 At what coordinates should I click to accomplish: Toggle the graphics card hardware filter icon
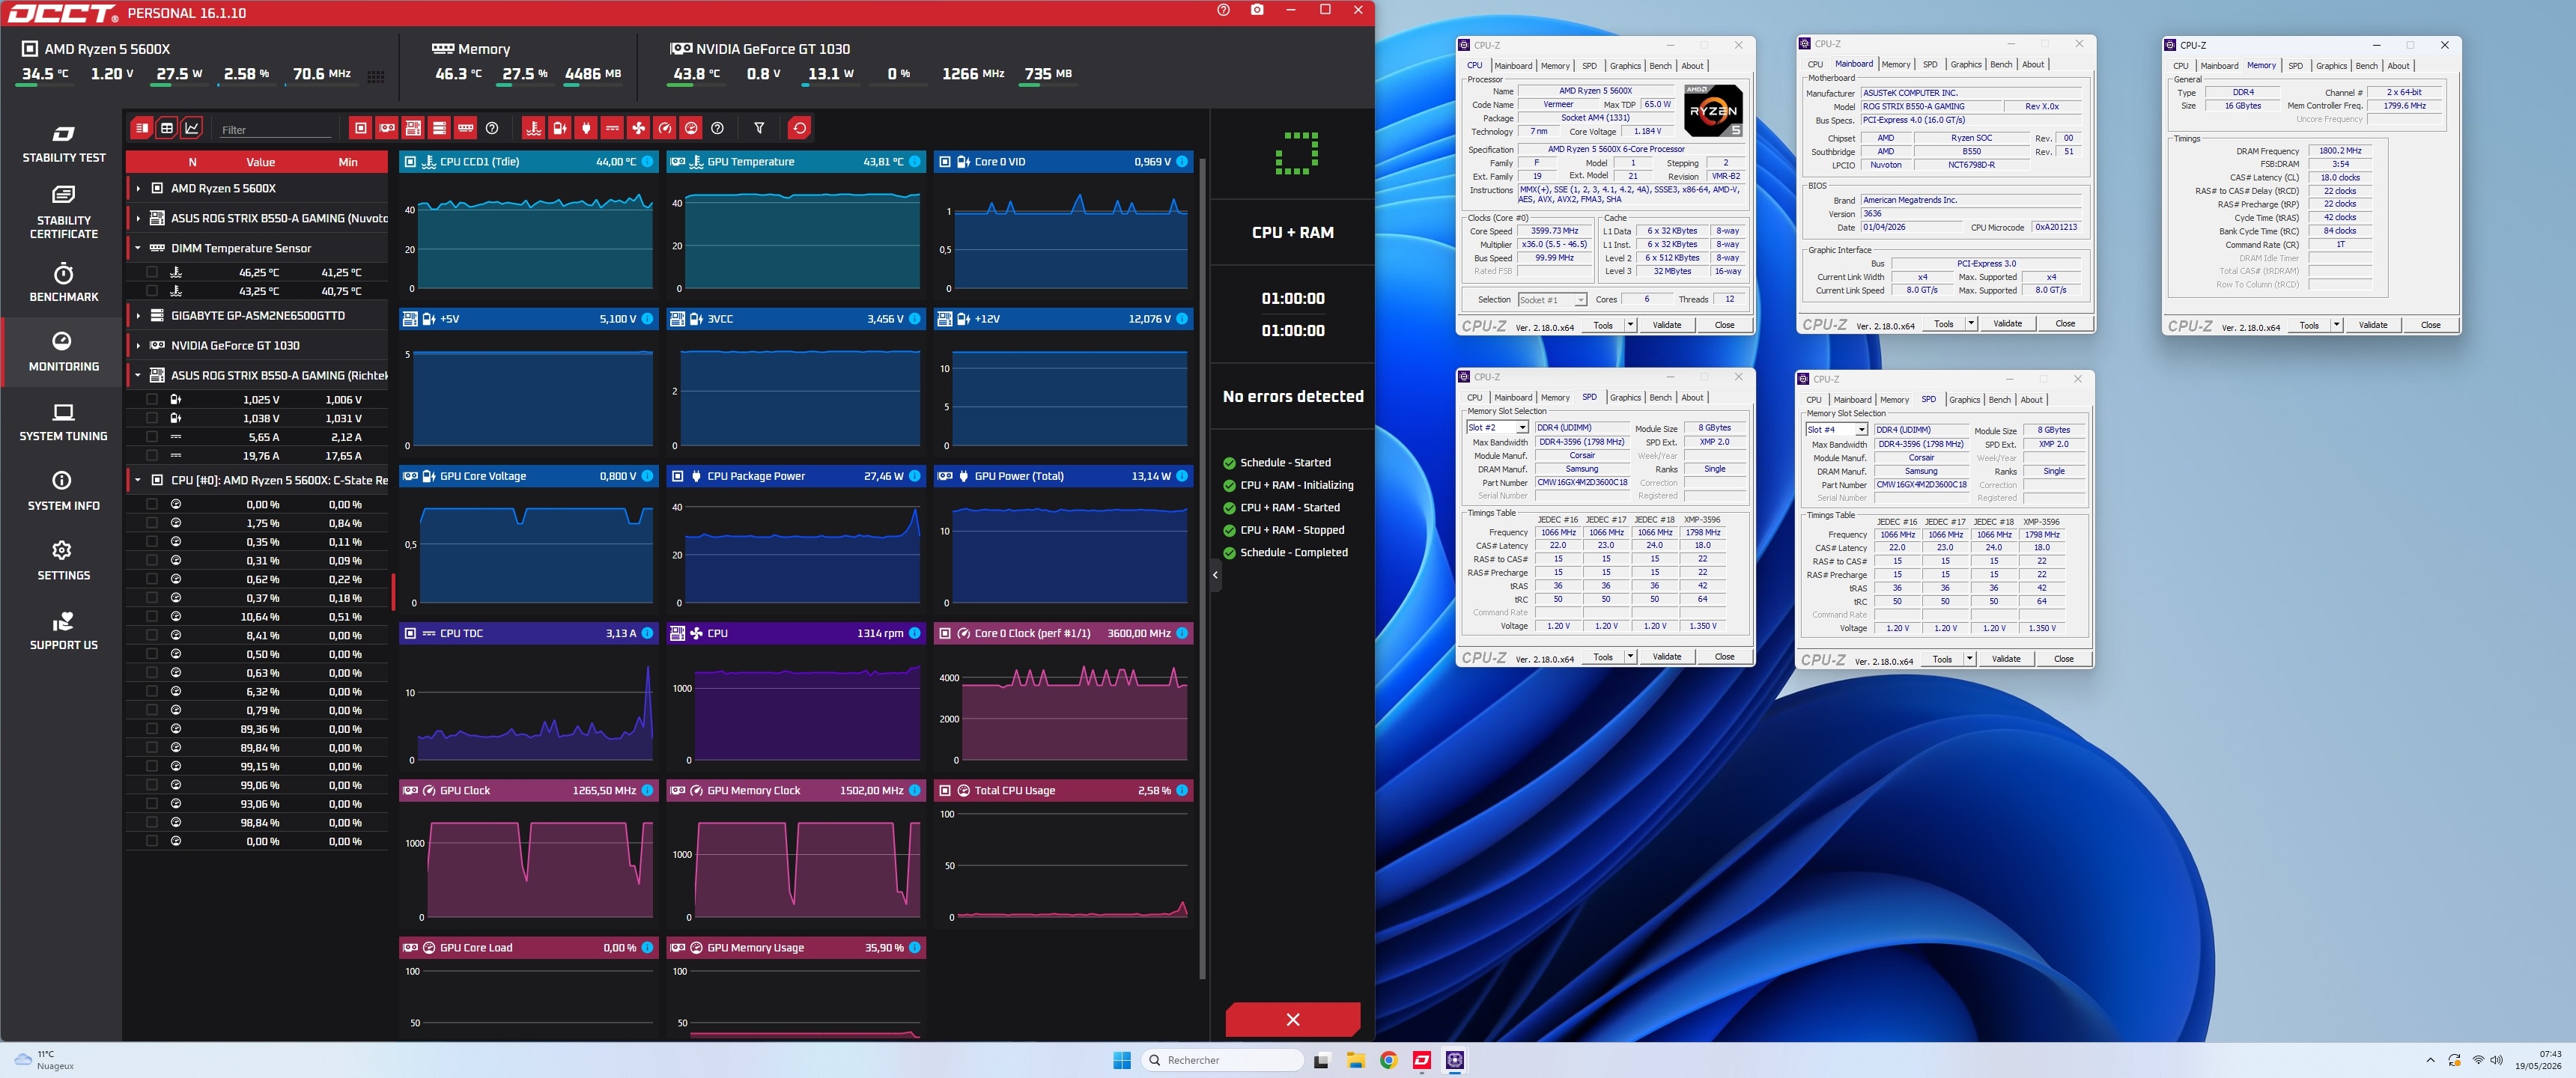coord(387,128)
